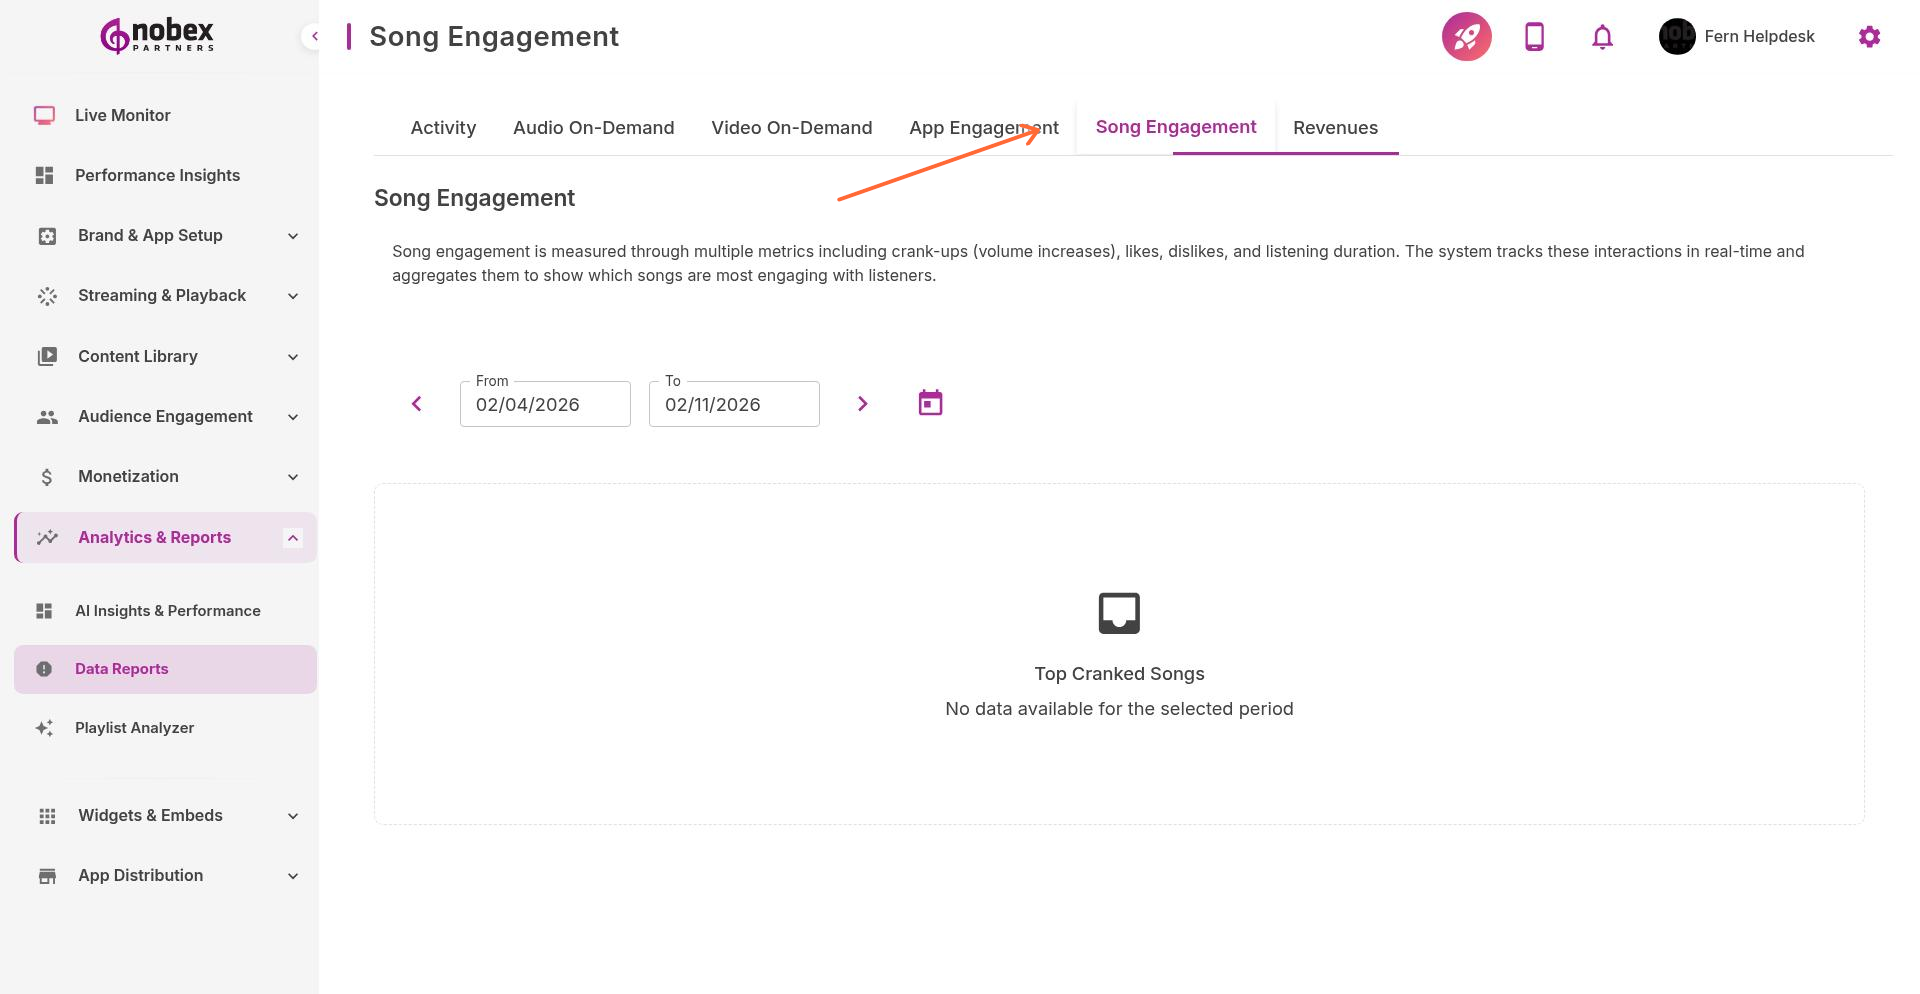1920x994 pixels.
Task: Open the mobile device preview icon
Action: tap(1534, 36)
